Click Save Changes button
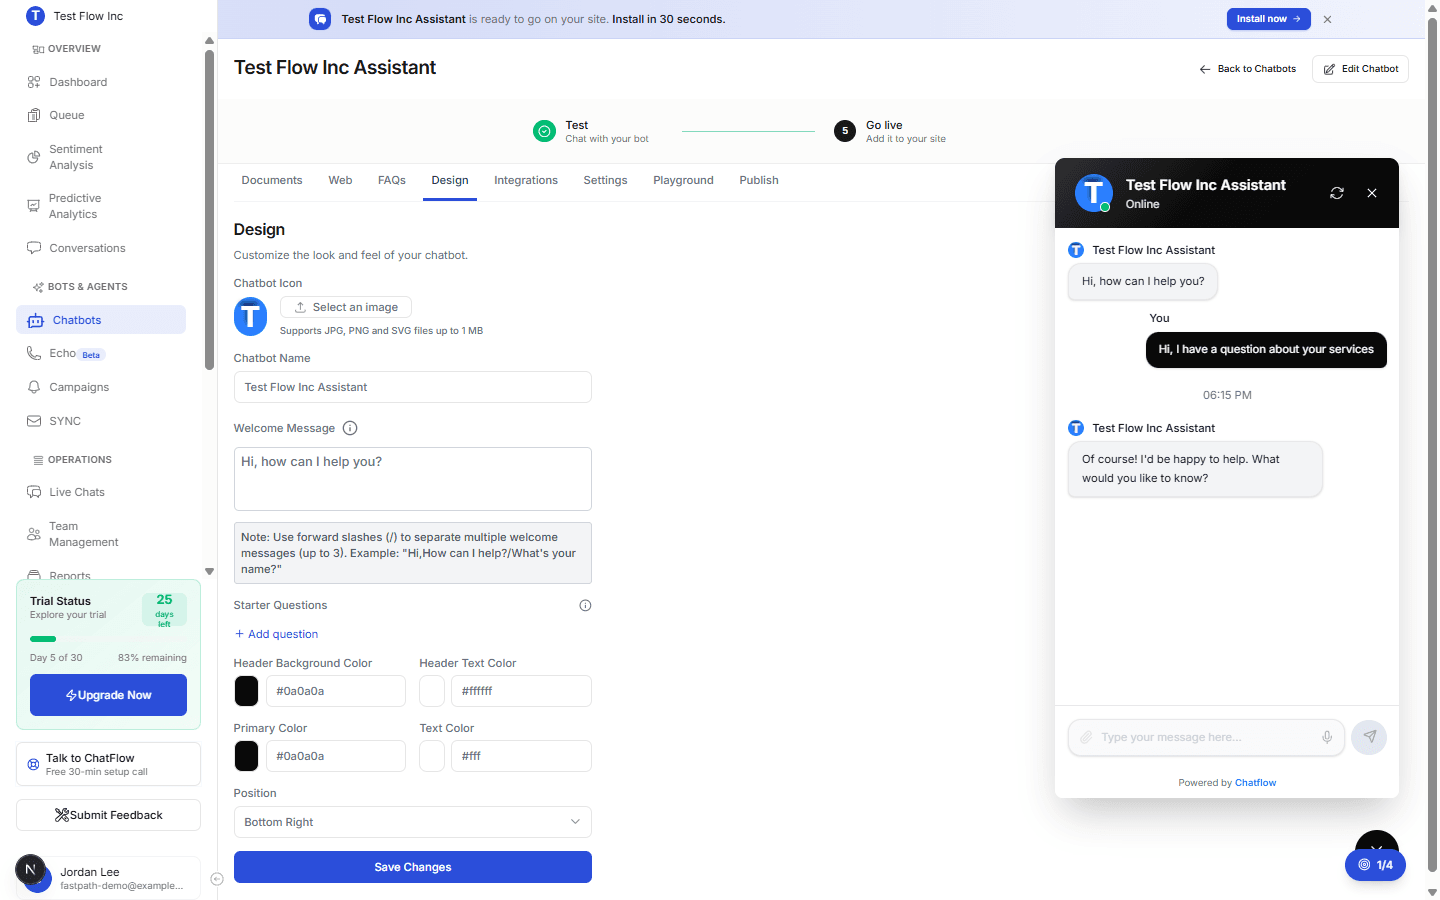1440x900 pixels. pos(412,867)
